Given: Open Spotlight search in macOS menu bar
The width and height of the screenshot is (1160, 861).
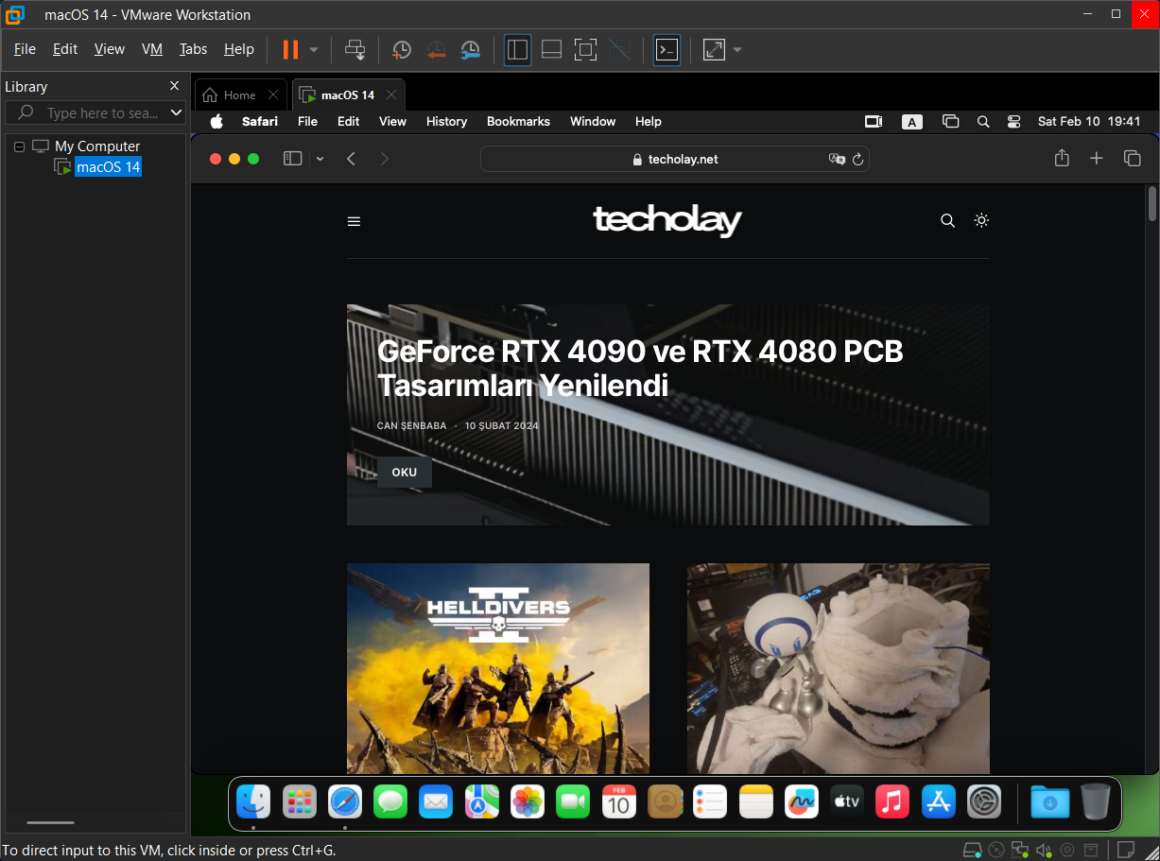Looking at the screenshot, I should (983, 121).
